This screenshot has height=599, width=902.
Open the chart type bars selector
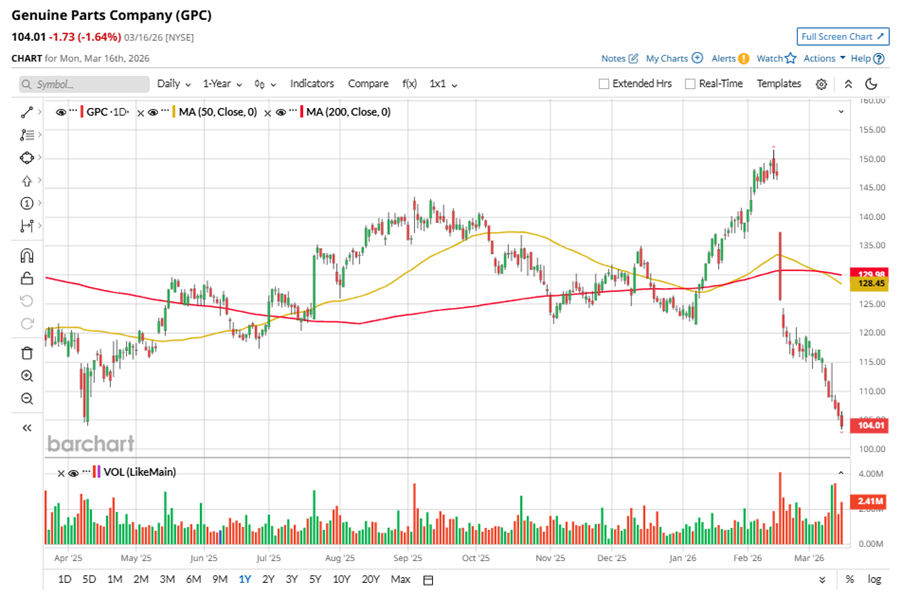tap(265, 84)
